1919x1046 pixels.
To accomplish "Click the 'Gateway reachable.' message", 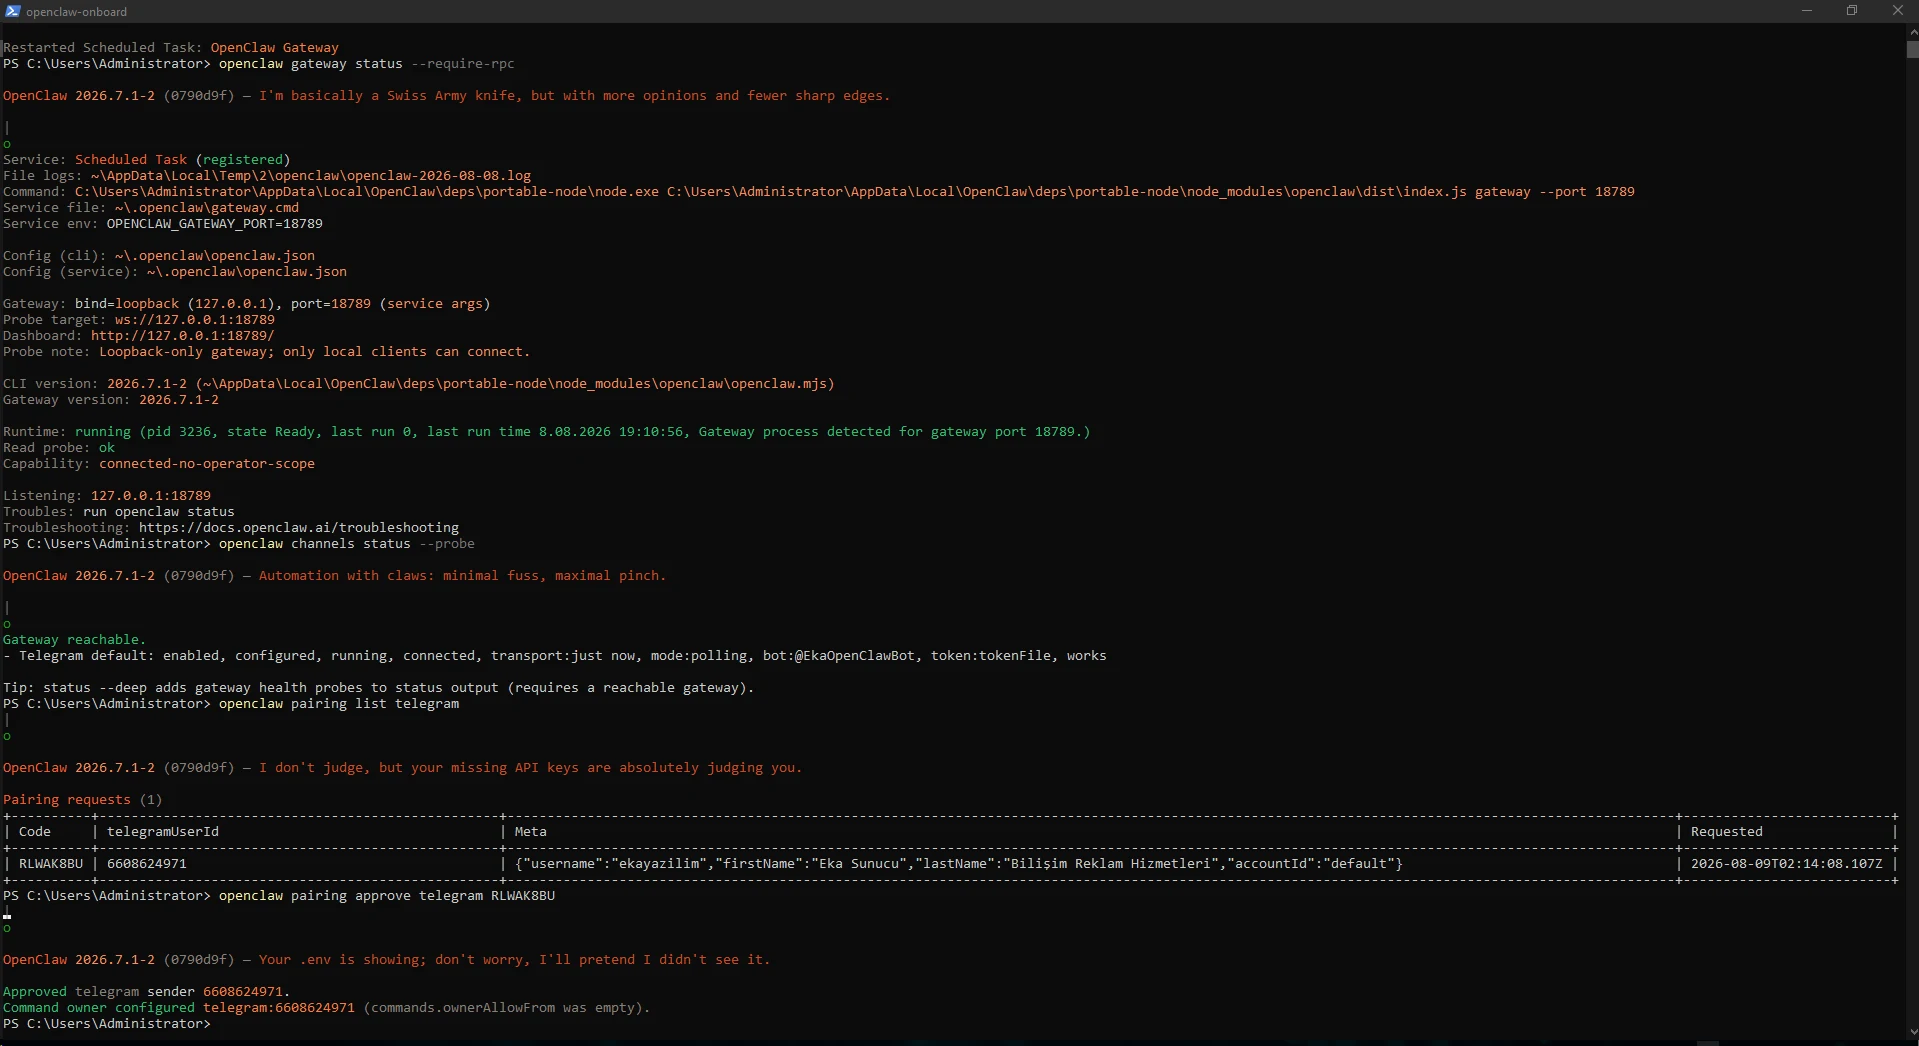I will click(x=74, y=640).
